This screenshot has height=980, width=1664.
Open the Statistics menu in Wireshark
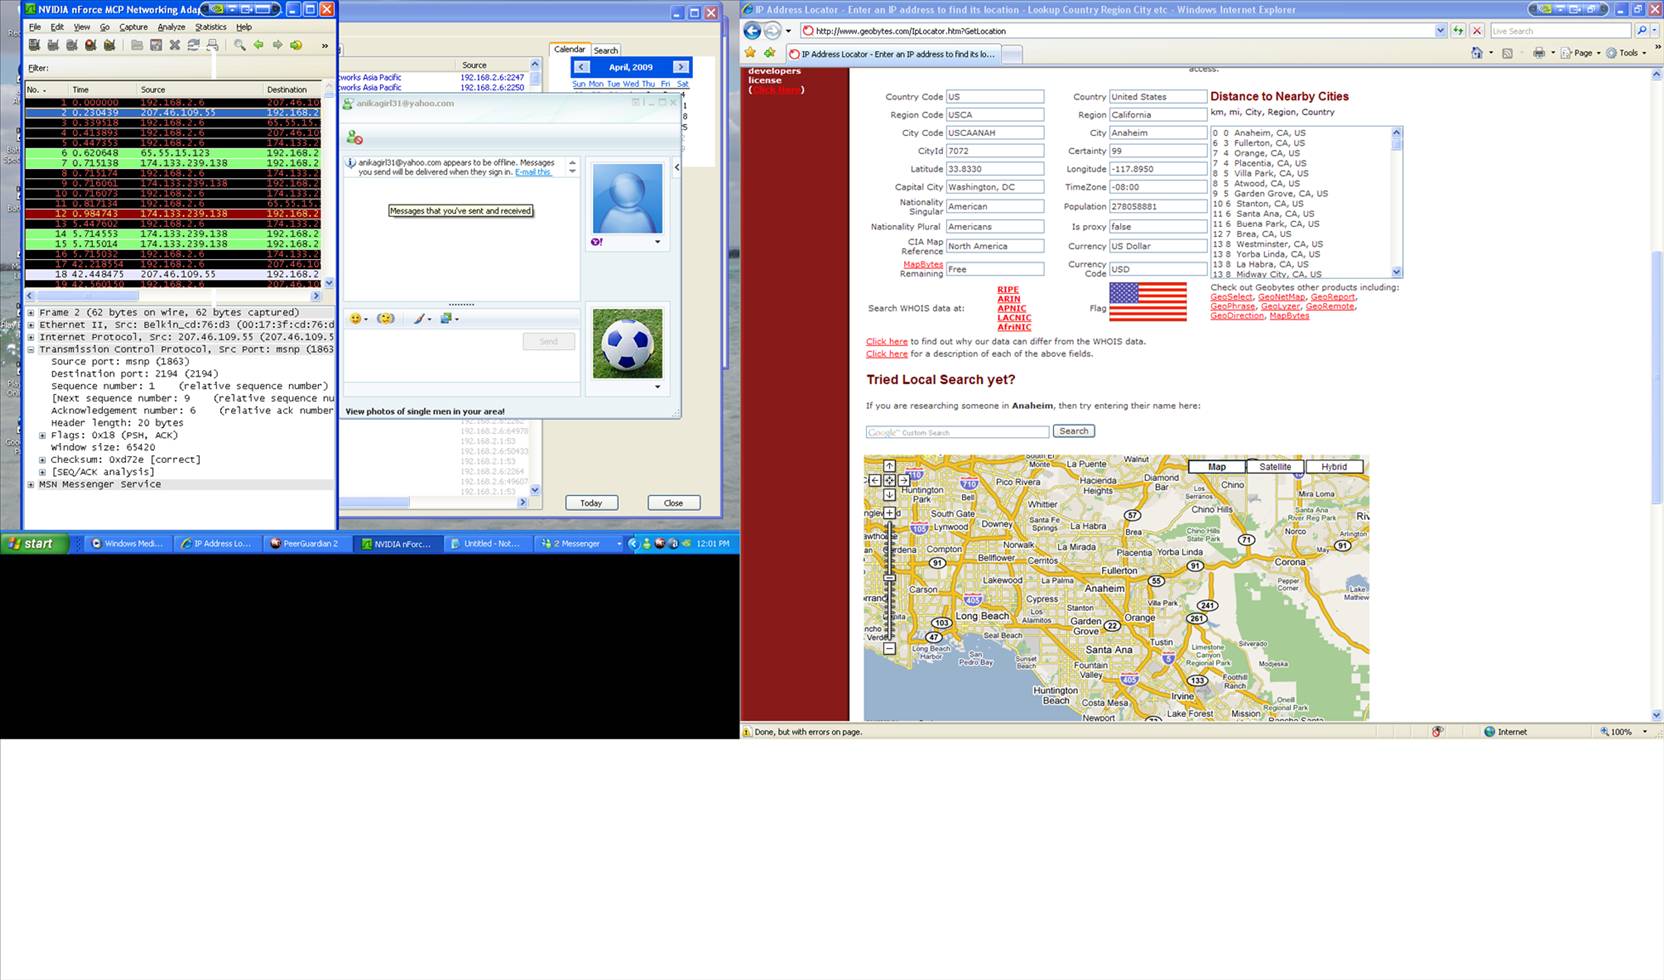(210, 27)
